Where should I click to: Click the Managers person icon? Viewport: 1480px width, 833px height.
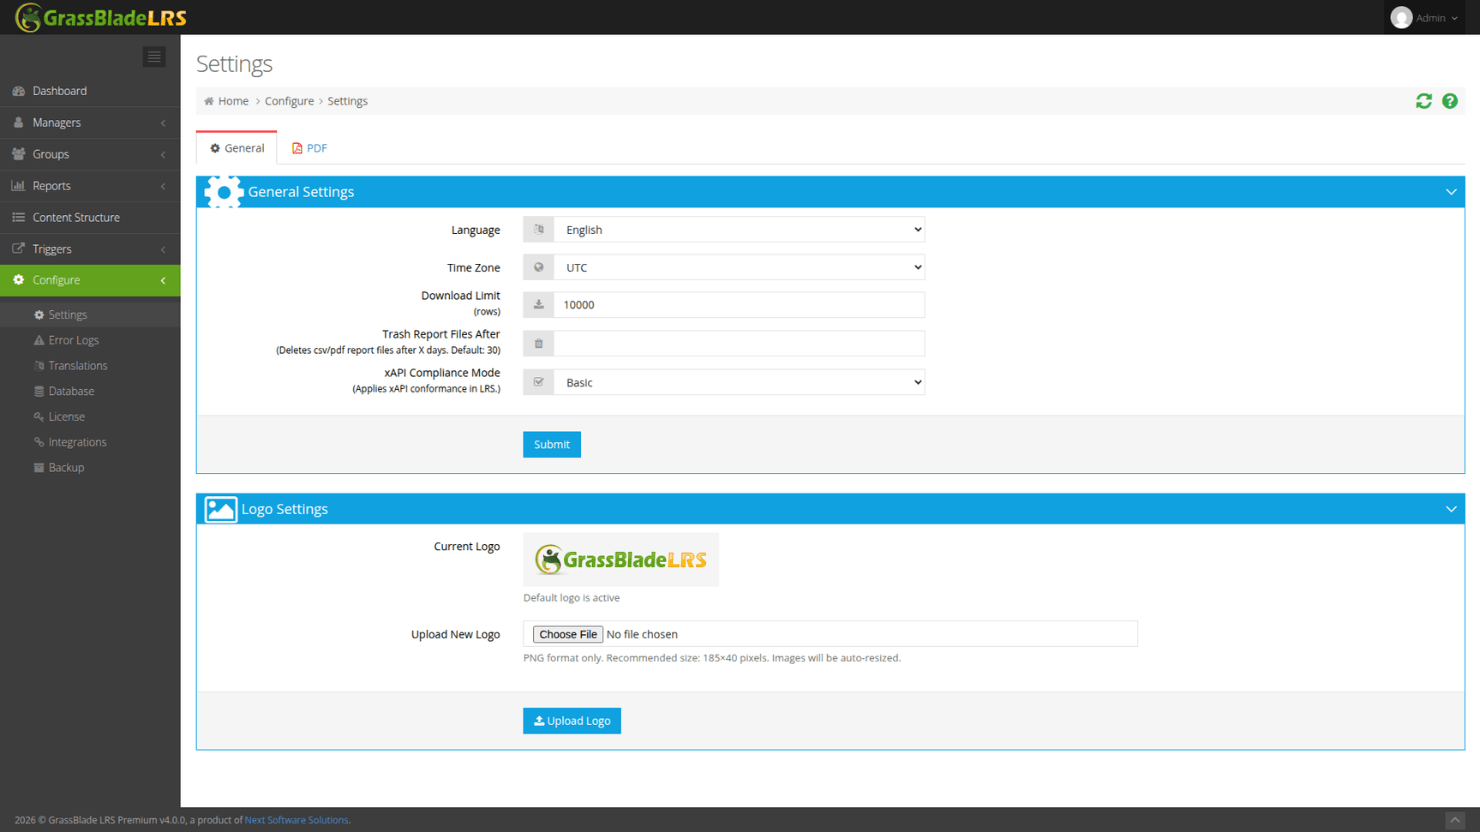19,123
